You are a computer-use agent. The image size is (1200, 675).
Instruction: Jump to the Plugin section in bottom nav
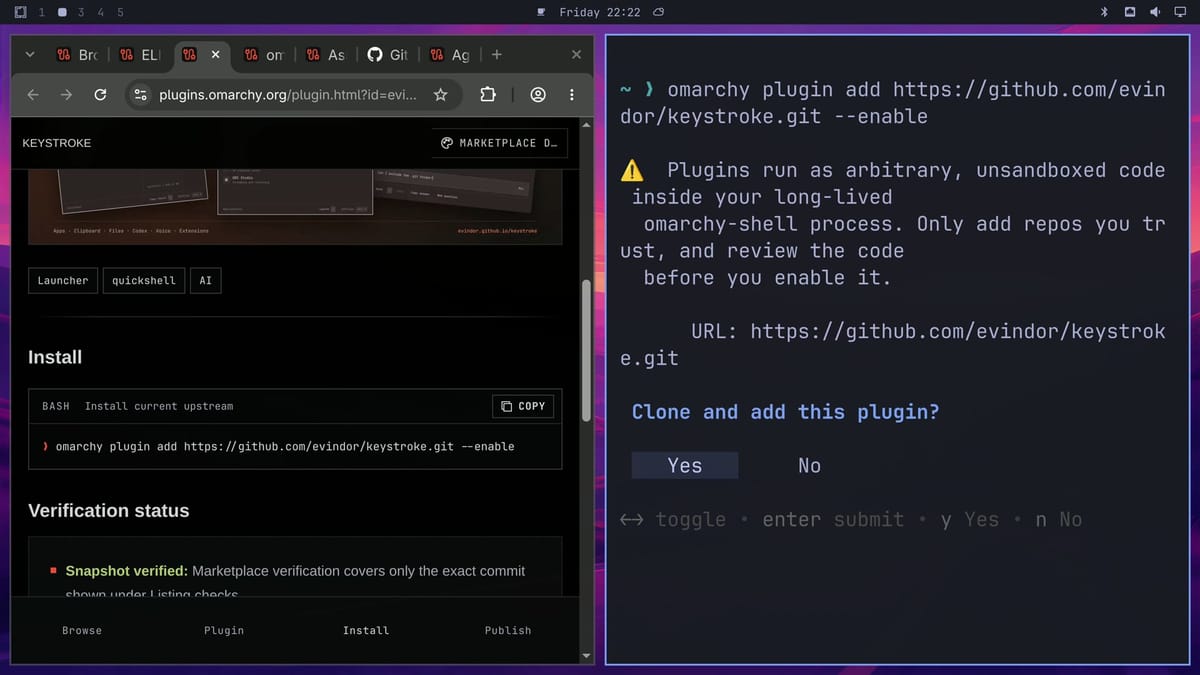(x=224, y=630)
